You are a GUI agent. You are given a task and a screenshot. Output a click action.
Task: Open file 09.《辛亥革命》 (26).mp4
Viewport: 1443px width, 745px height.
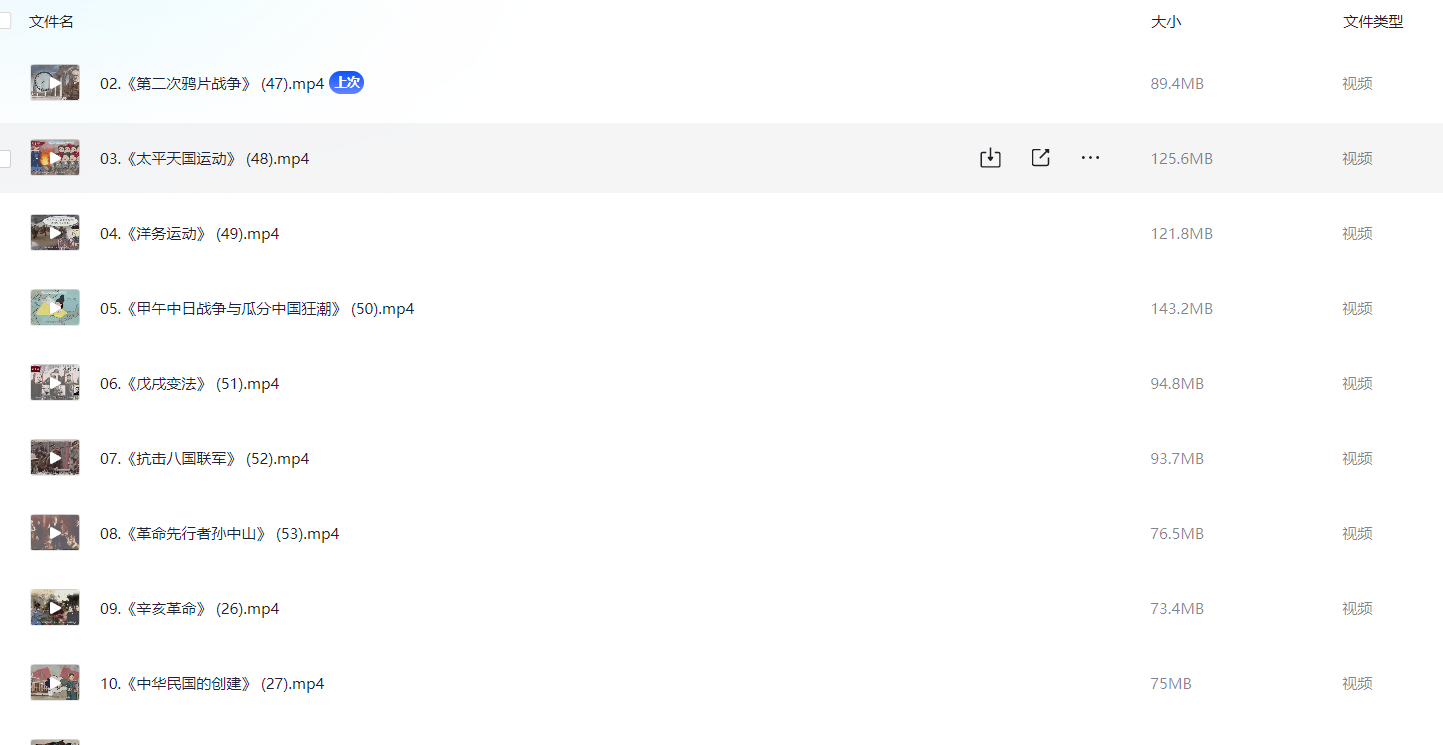pos(189,609)
